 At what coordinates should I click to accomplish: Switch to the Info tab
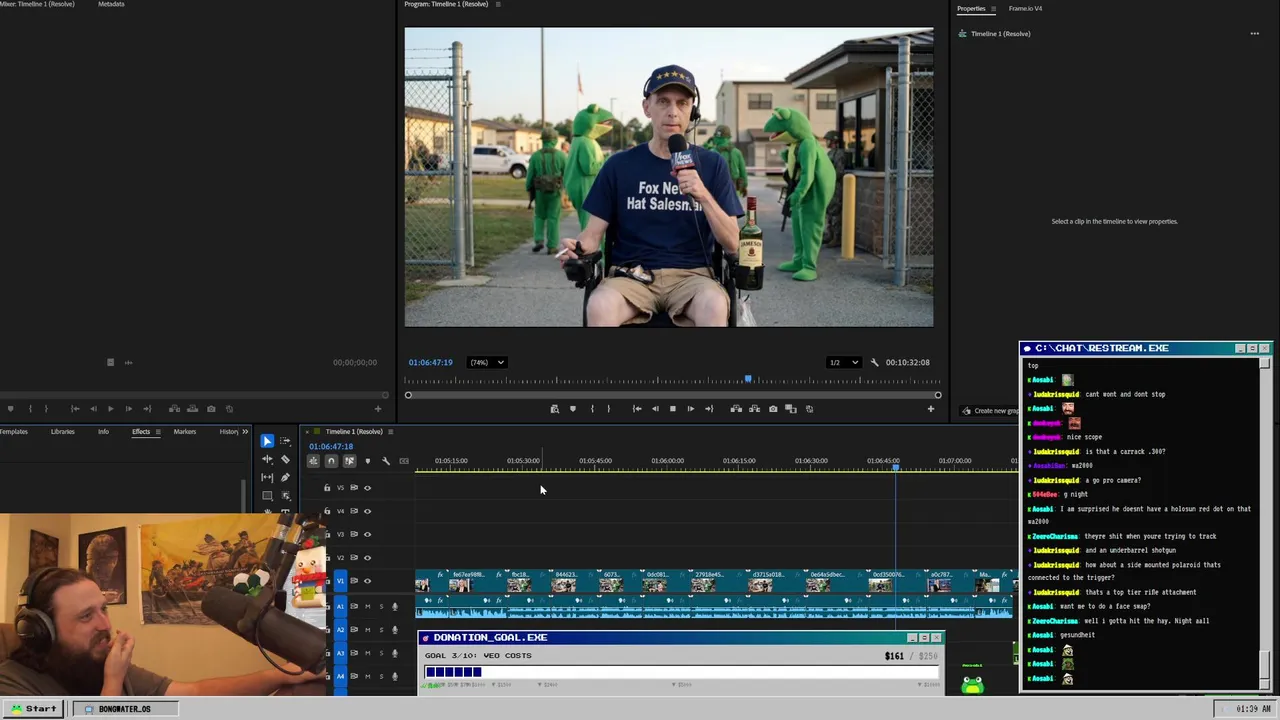[103, 432]
